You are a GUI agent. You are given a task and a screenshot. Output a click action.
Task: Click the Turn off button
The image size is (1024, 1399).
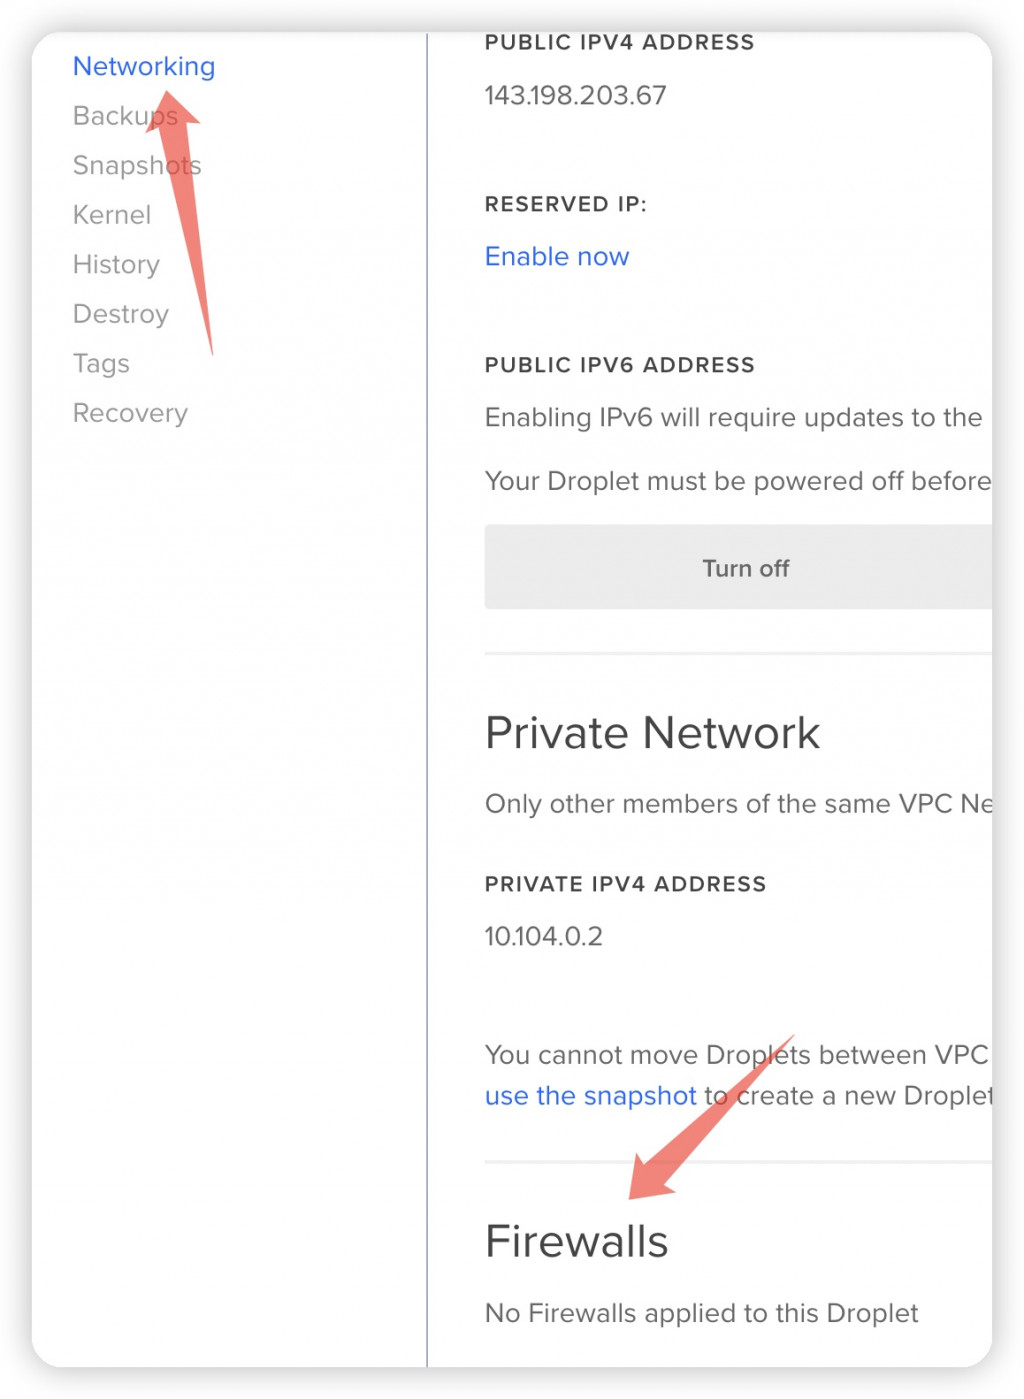pyautogui.click(x=739, y=568)
